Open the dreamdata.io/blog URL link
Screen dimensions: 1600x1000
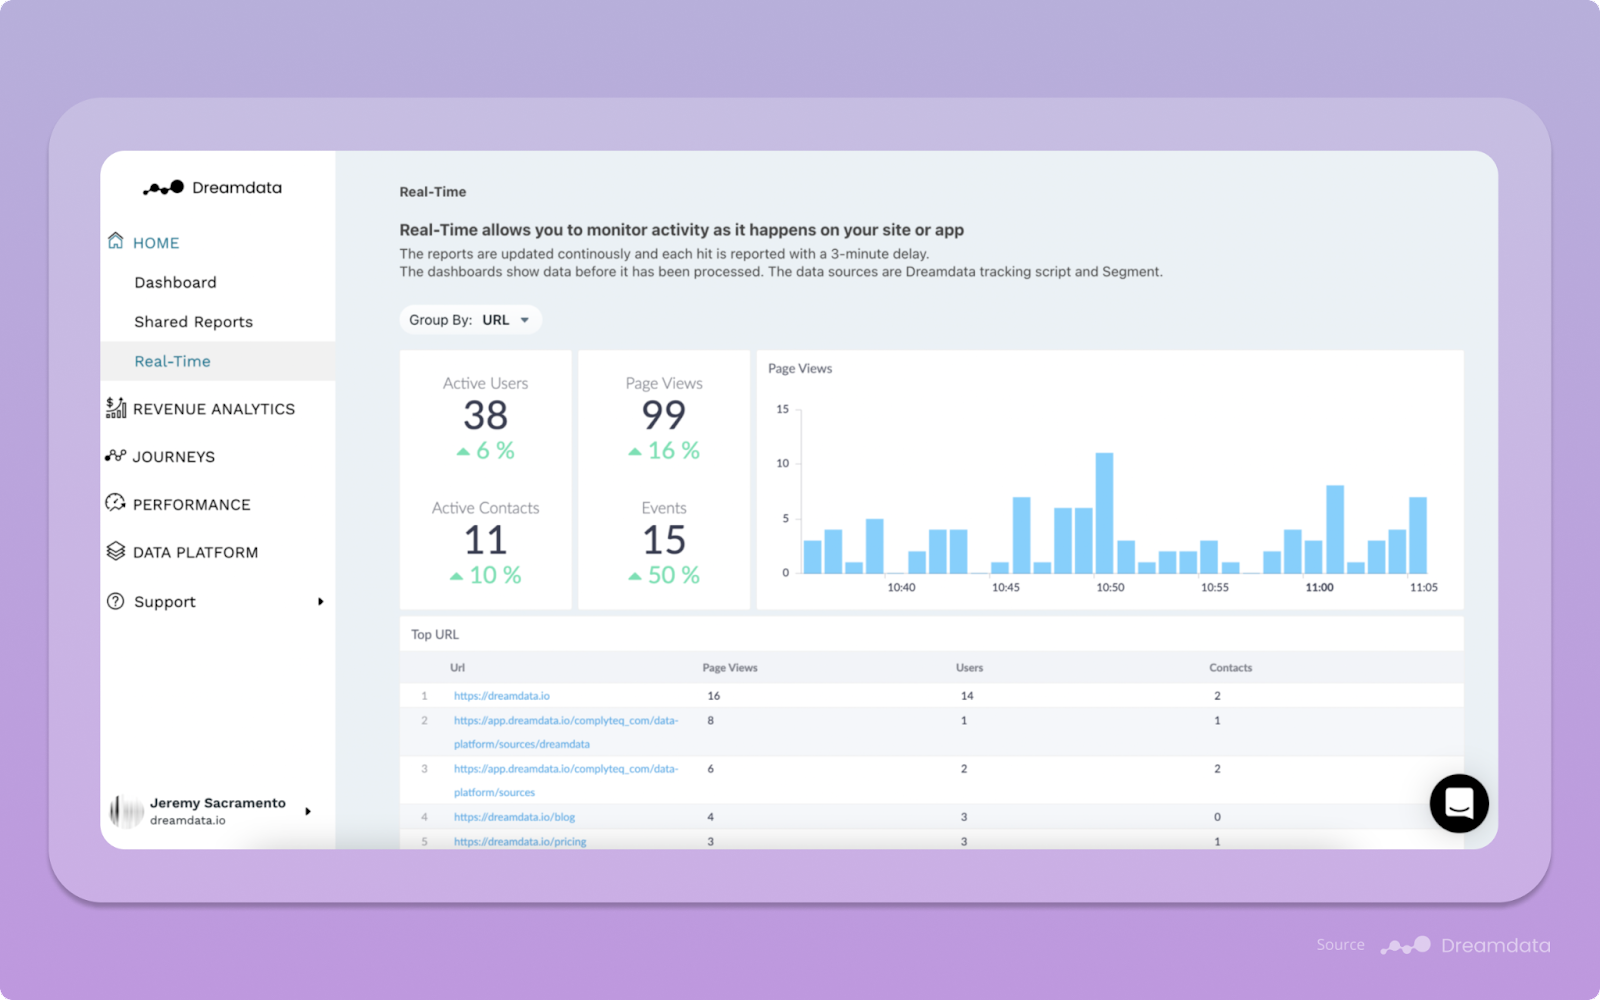coord(513,816)
